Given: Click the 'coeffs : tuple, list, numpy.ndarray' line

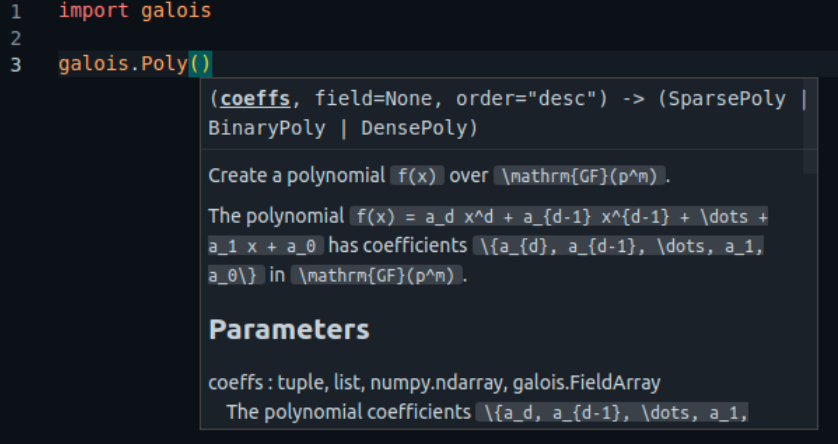Looking at the screenshot, I should [434, 383].
